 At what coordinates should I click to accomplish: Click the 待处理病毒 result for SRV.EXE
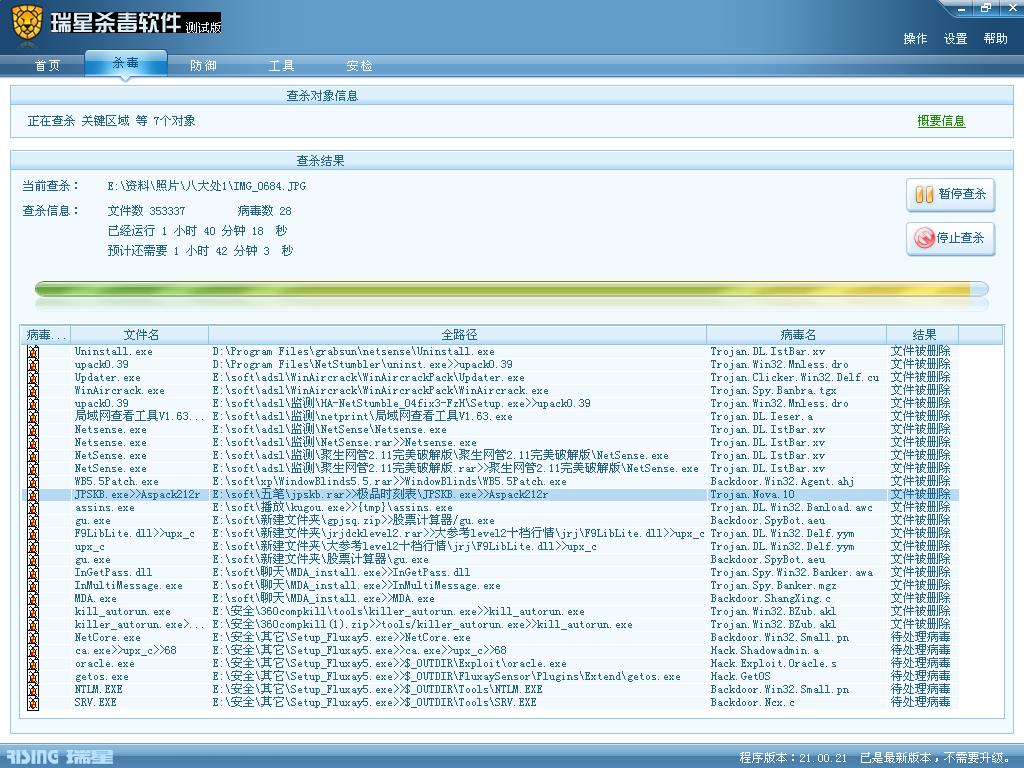click(x=920, y=702)
